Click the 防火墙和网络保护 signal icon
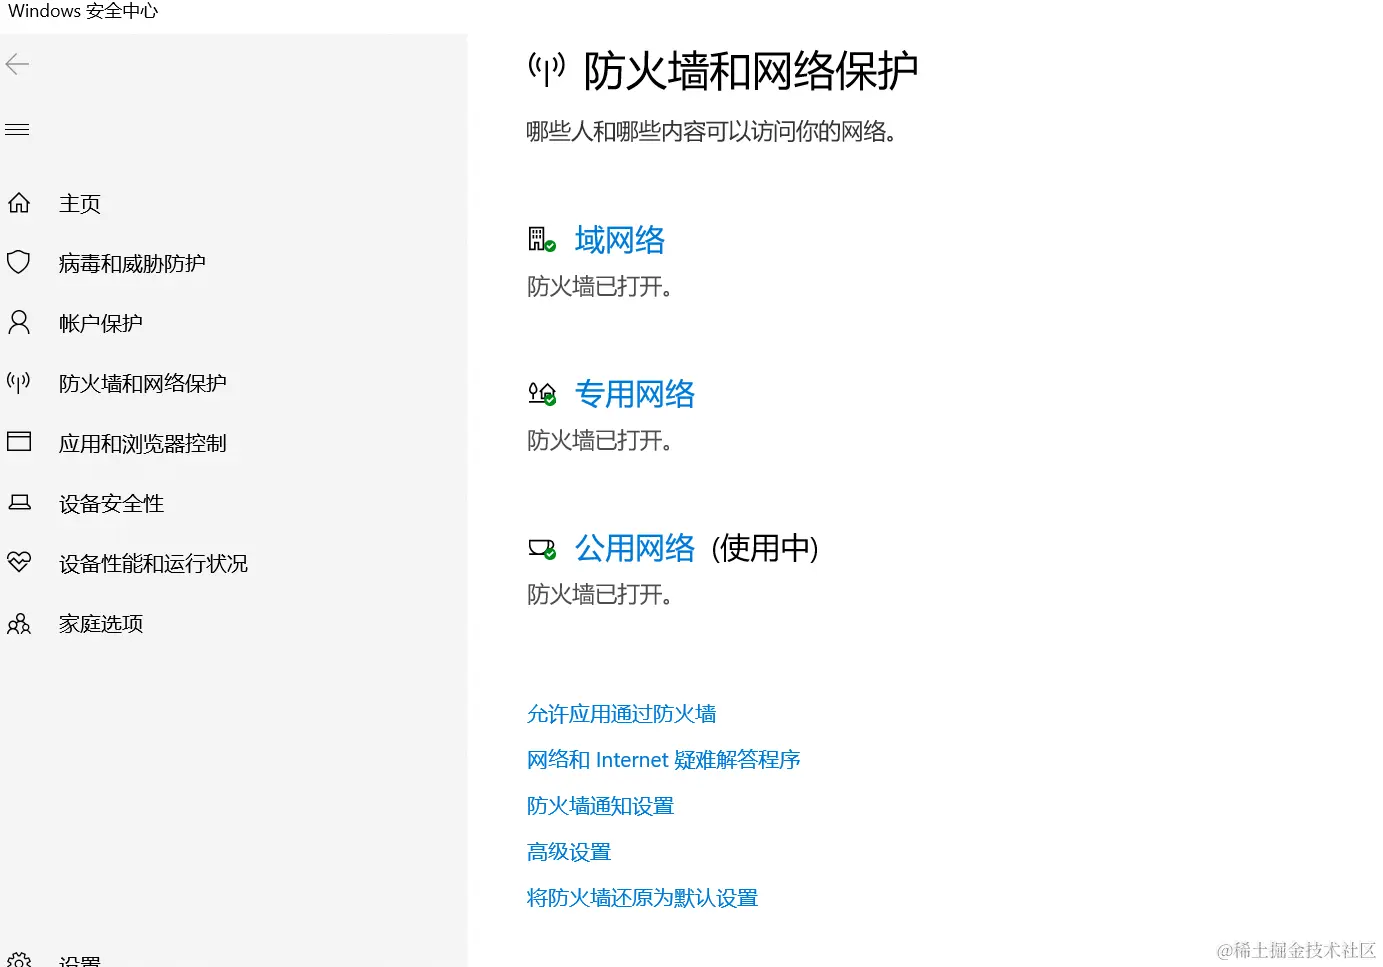This screenshot has width=1383, height=967. pos(19,382)
